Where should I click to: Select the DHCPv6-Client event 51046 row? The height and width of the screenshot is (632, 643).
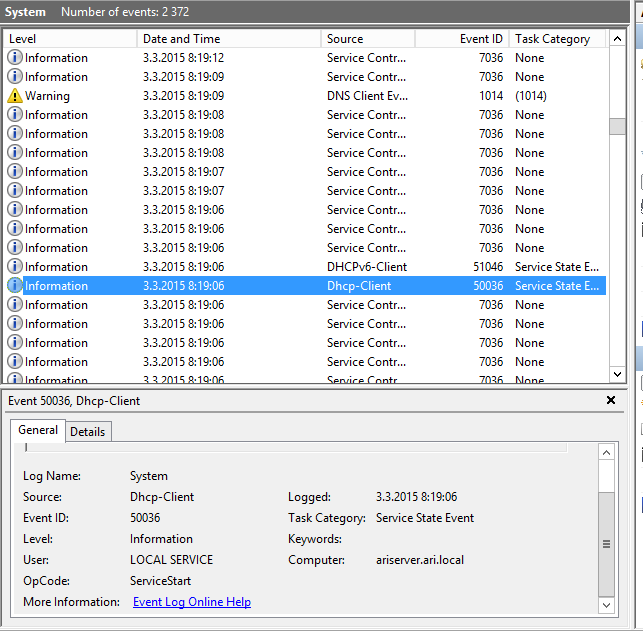(304, 267)
